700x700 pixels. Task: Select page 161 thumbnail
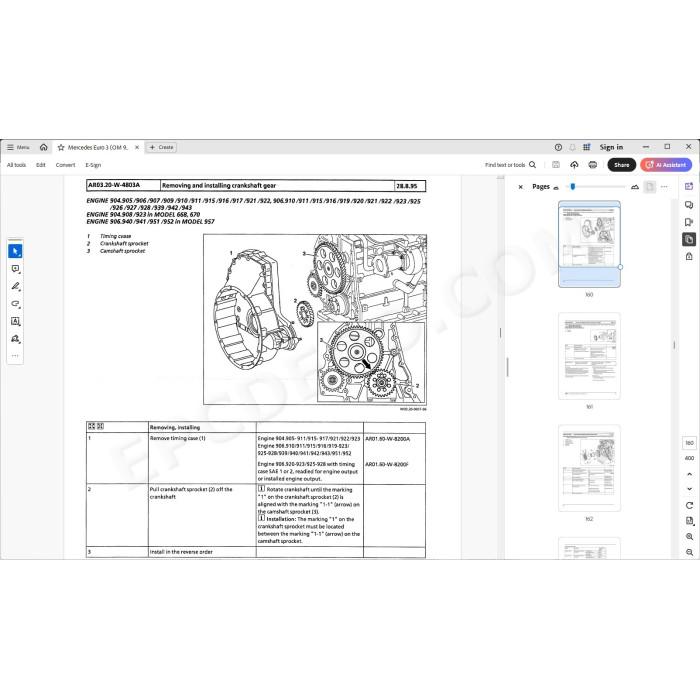tap(589, 356)
